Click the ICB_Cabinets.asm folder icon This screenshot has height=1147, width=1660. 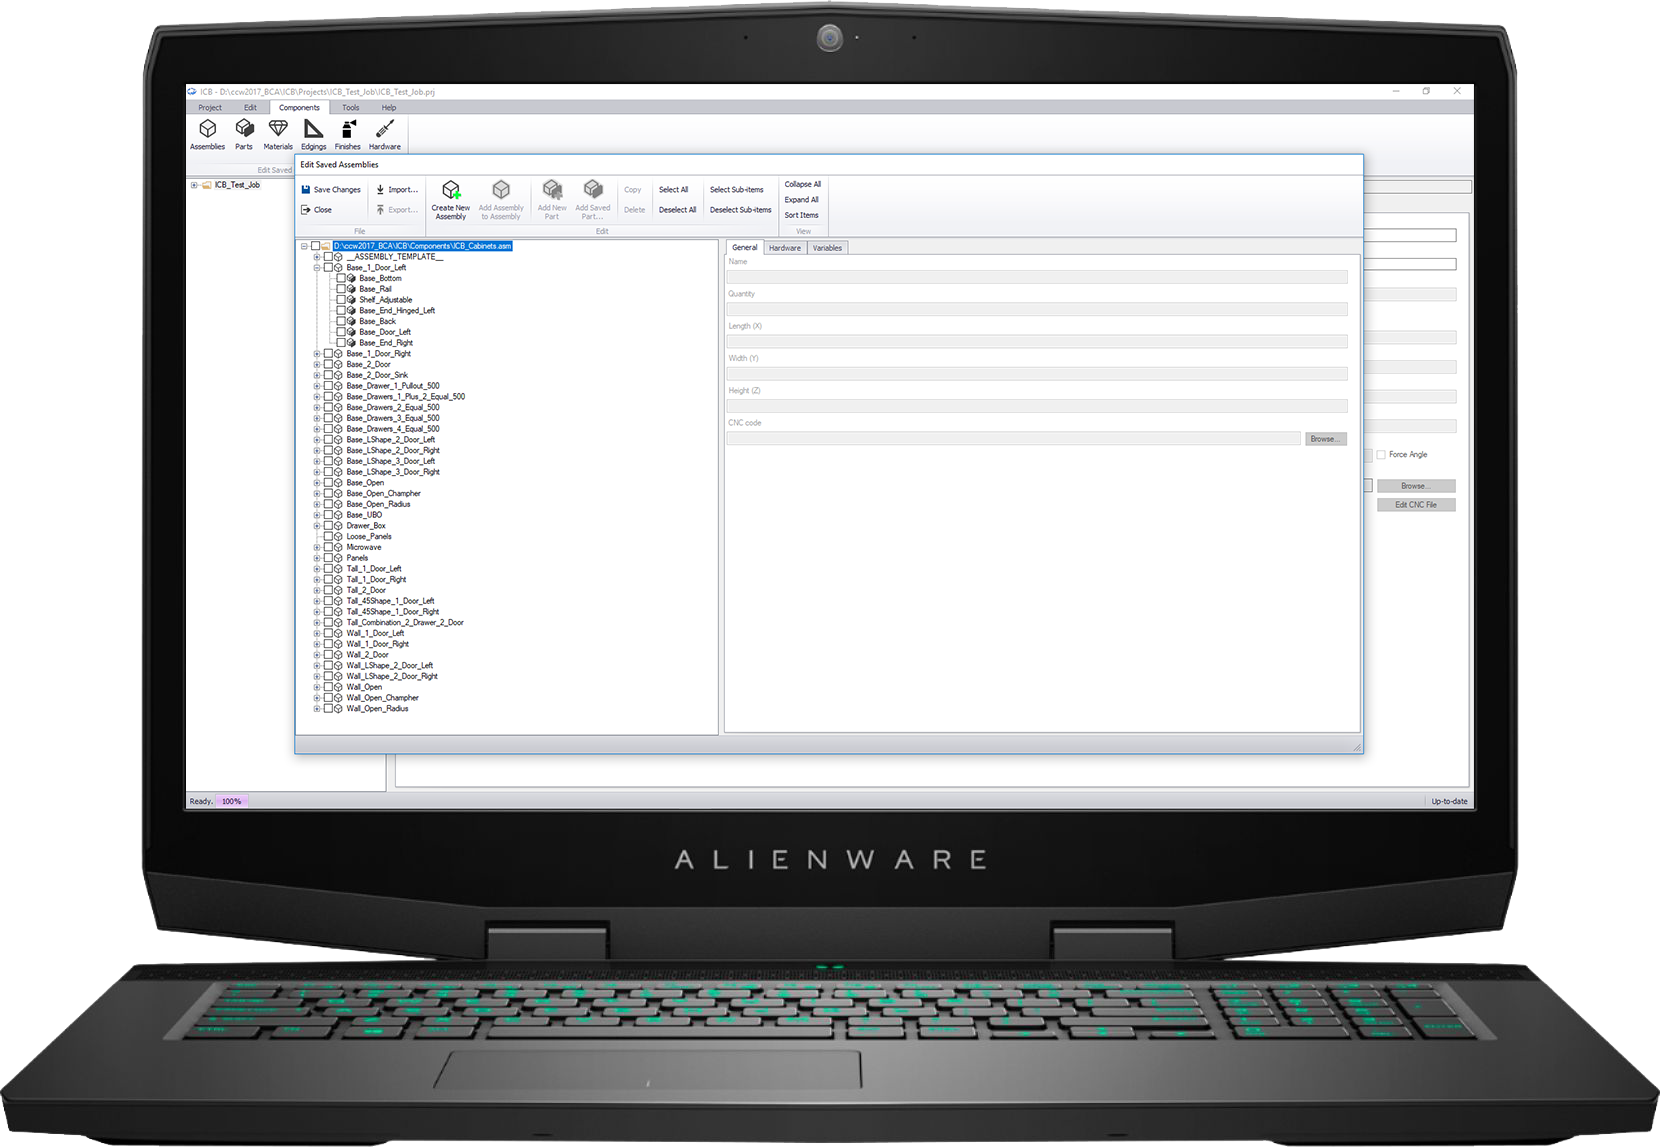coord(327,246)
